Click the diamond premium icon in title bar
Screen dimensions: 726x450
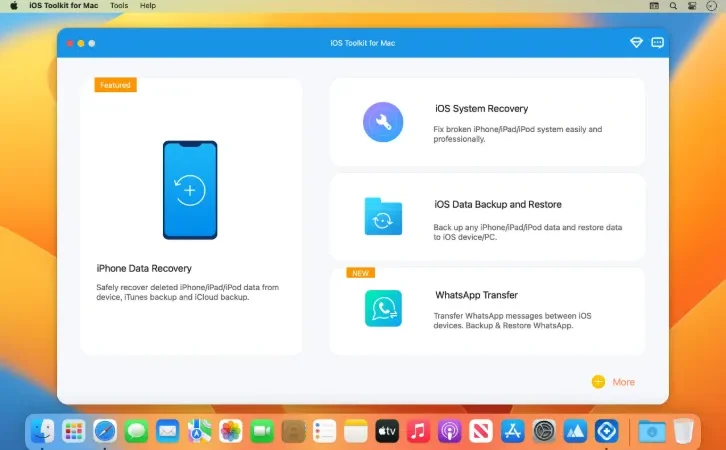(x=636, y=43)
